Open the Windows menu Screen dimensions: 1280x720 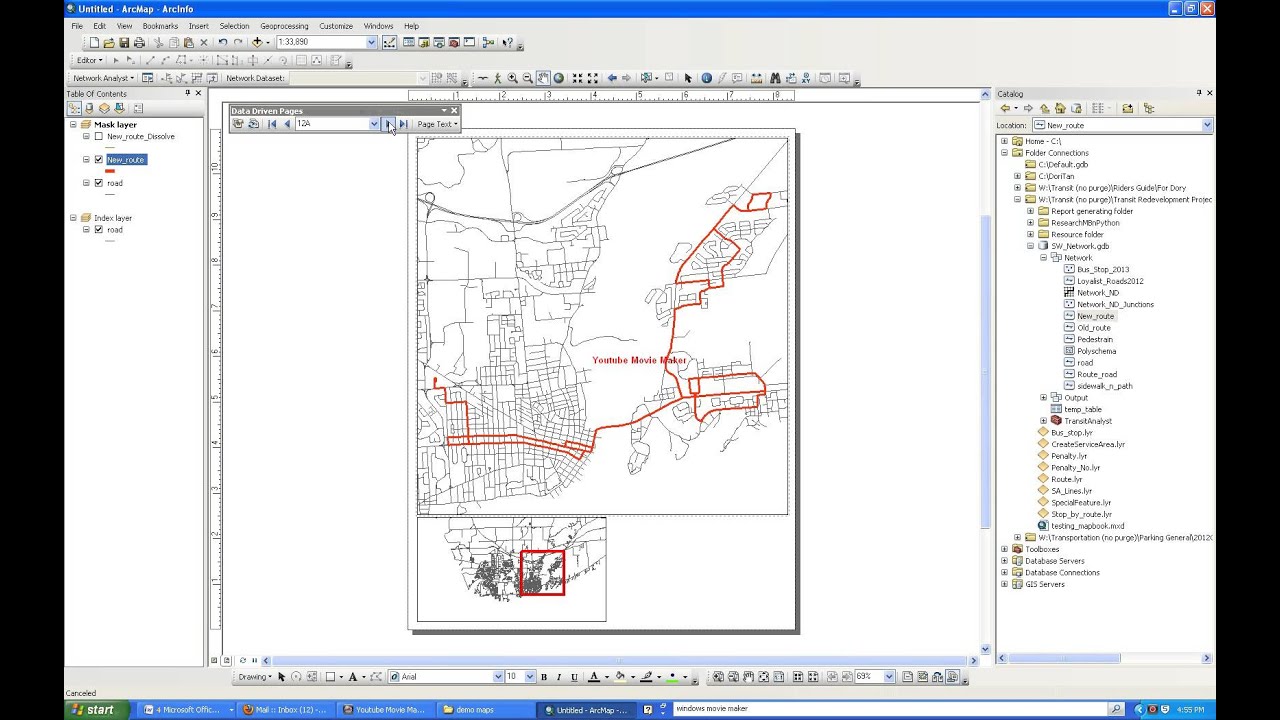[x=378, y=26]
